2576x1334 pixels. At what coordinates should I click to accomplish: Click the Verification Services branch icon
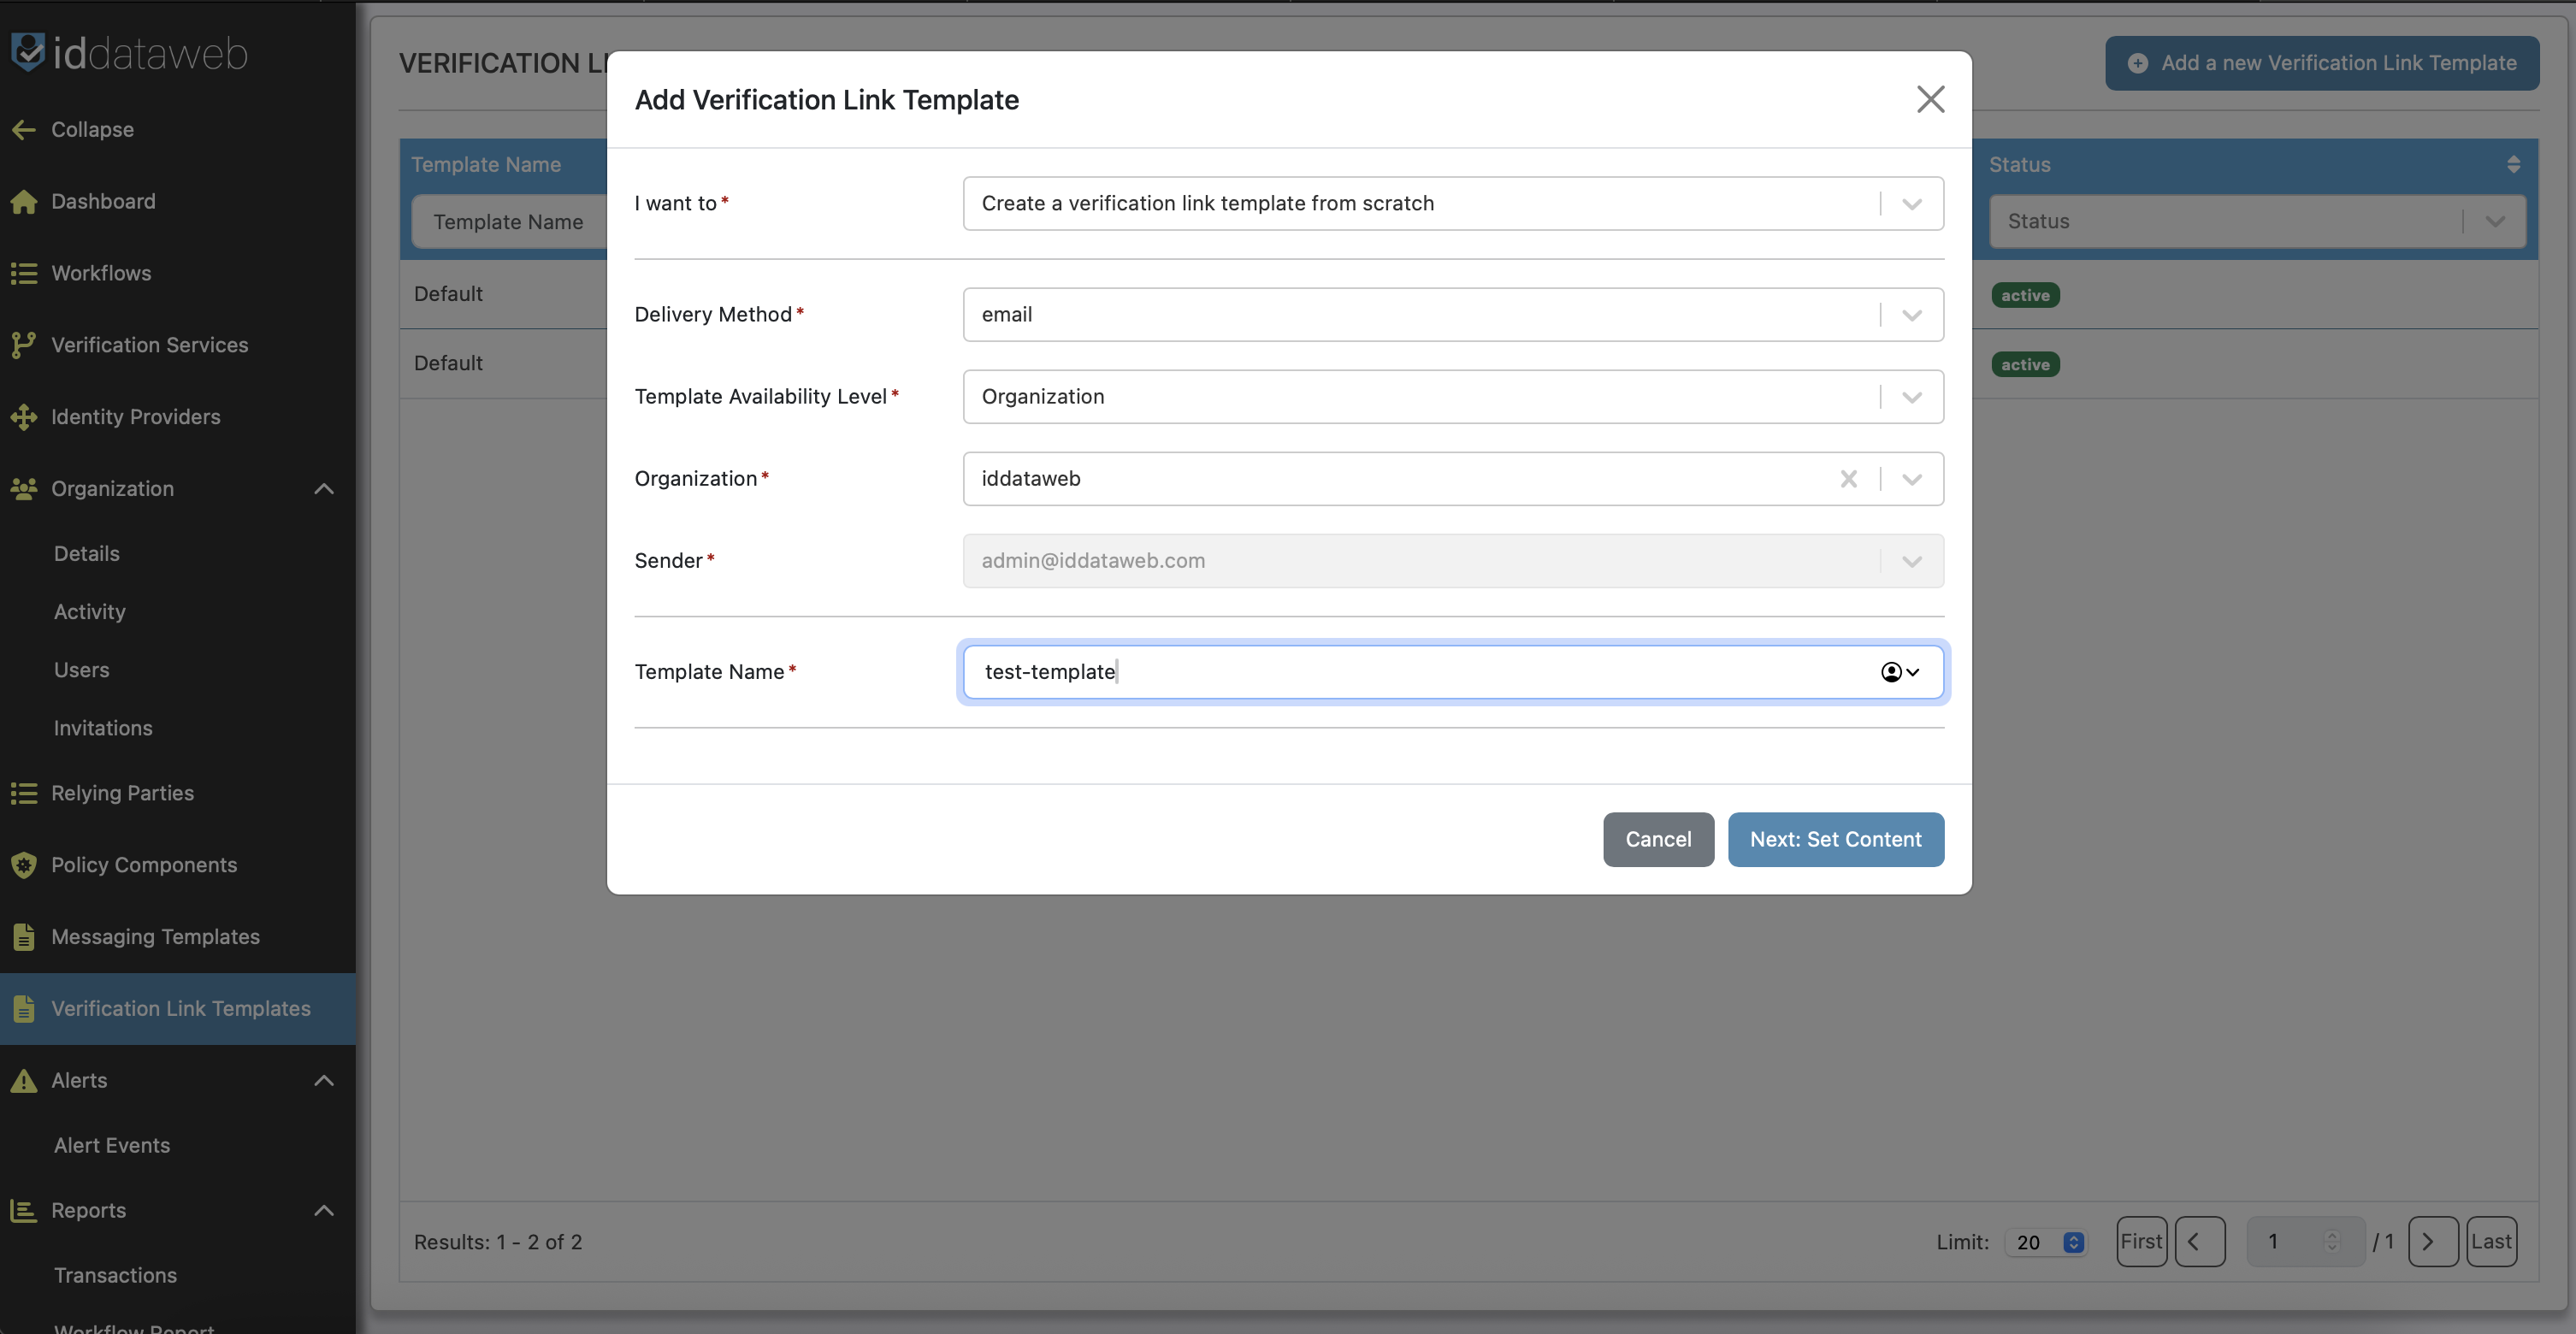point(24,345)
